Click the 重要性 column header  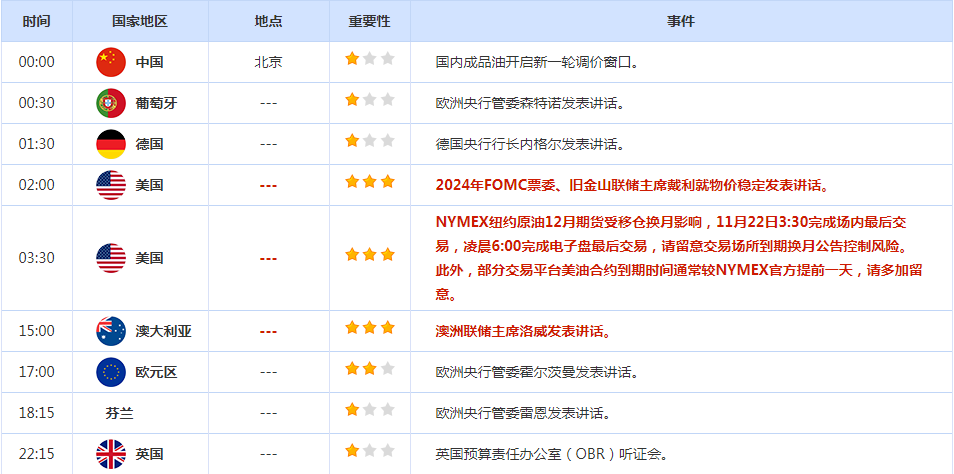[x=369, y=21]
